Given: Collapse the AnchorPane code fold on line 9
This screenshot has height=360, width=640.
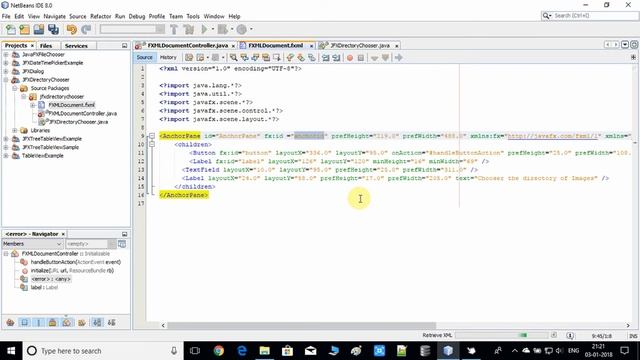Looking at the screenshot, I should pyautogui.click(x=152, y=136).
